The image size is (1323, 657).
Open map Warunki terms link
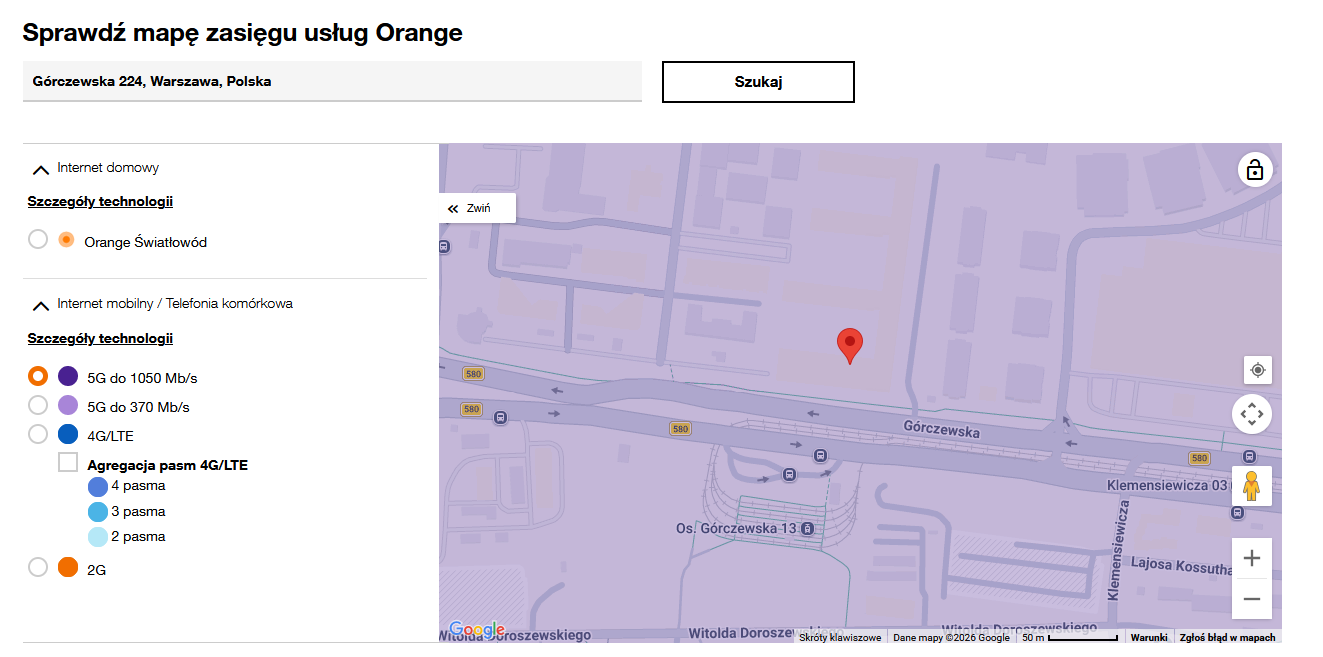click(x=1149, y=637)
